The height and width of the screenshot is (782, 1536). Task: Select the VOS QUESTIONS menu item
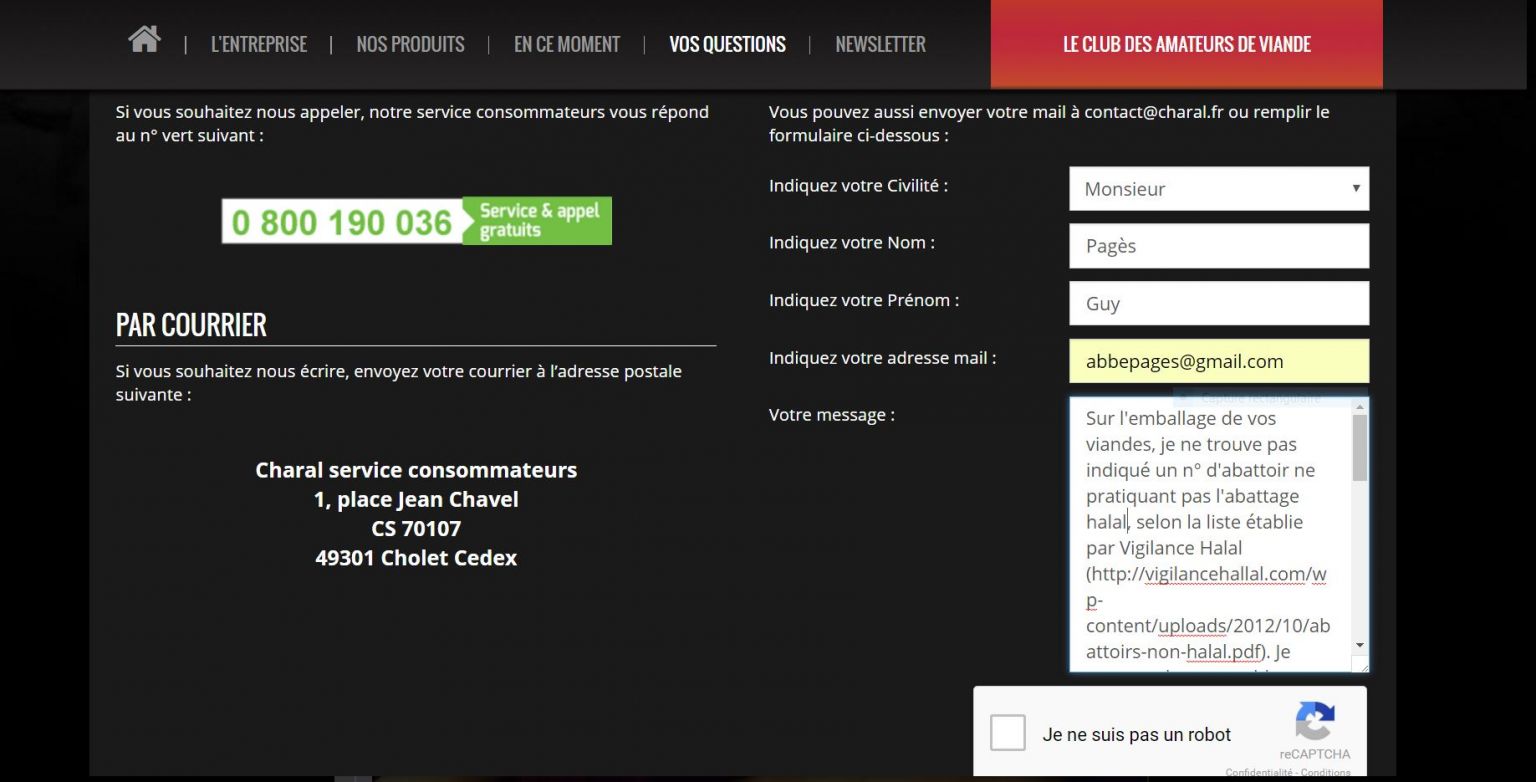[x=727, y=44]
